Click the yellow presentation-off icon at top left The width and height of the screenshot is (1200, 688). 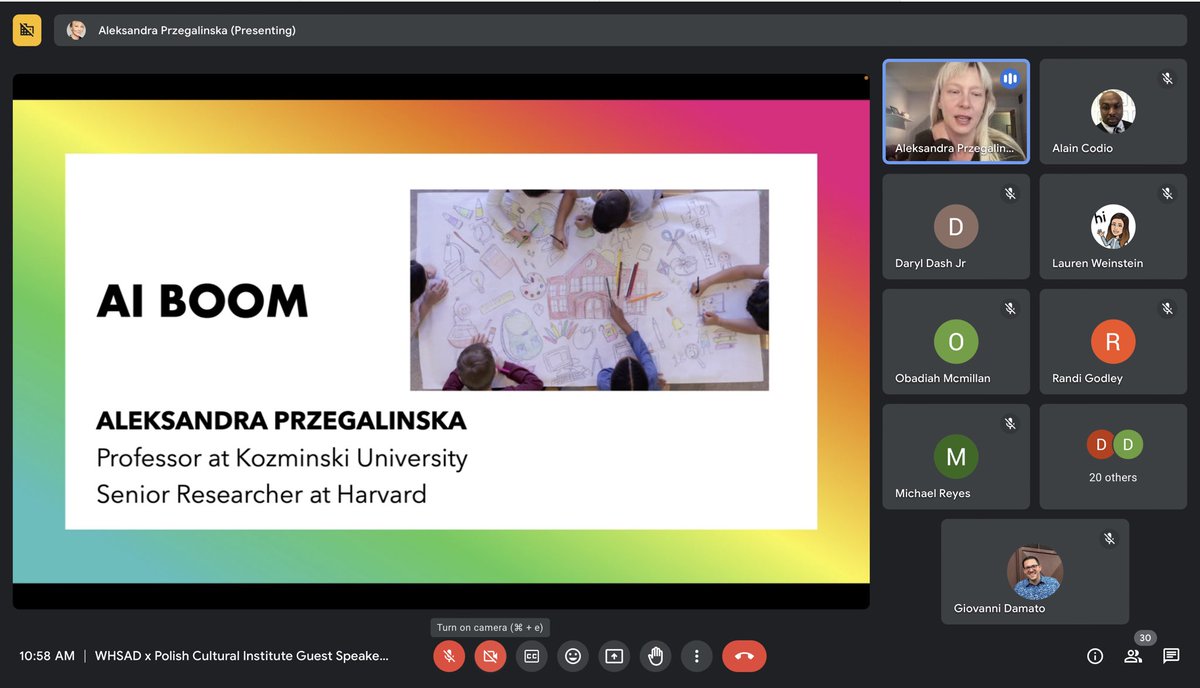[x=27, y=30]
